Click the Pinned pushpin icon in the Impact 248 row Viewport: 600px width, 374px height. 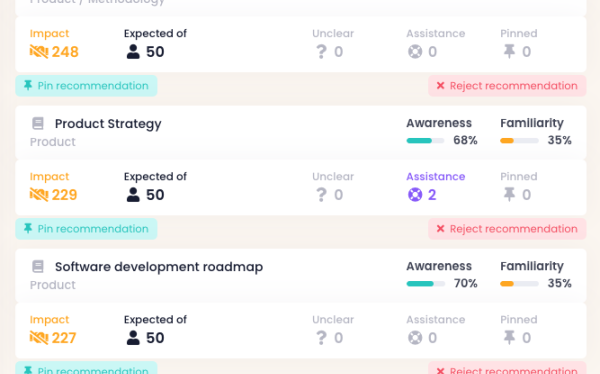(x=509, y=51)
